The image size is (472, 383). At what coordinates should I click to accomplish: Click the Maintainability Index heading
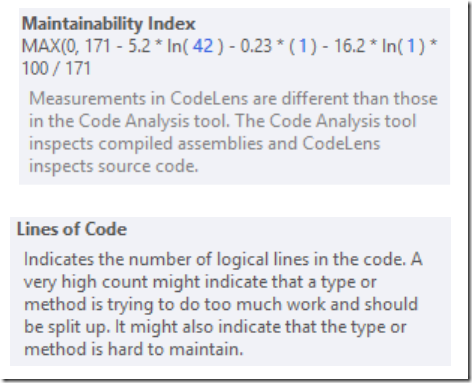pos(109,24)
